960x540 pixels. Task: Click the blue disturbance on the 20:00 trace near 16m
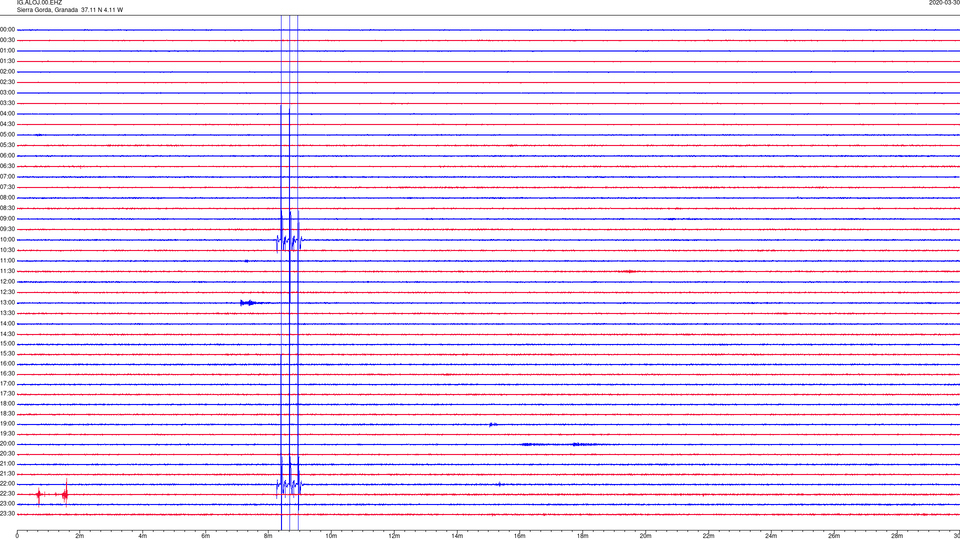tap(534, 444)
